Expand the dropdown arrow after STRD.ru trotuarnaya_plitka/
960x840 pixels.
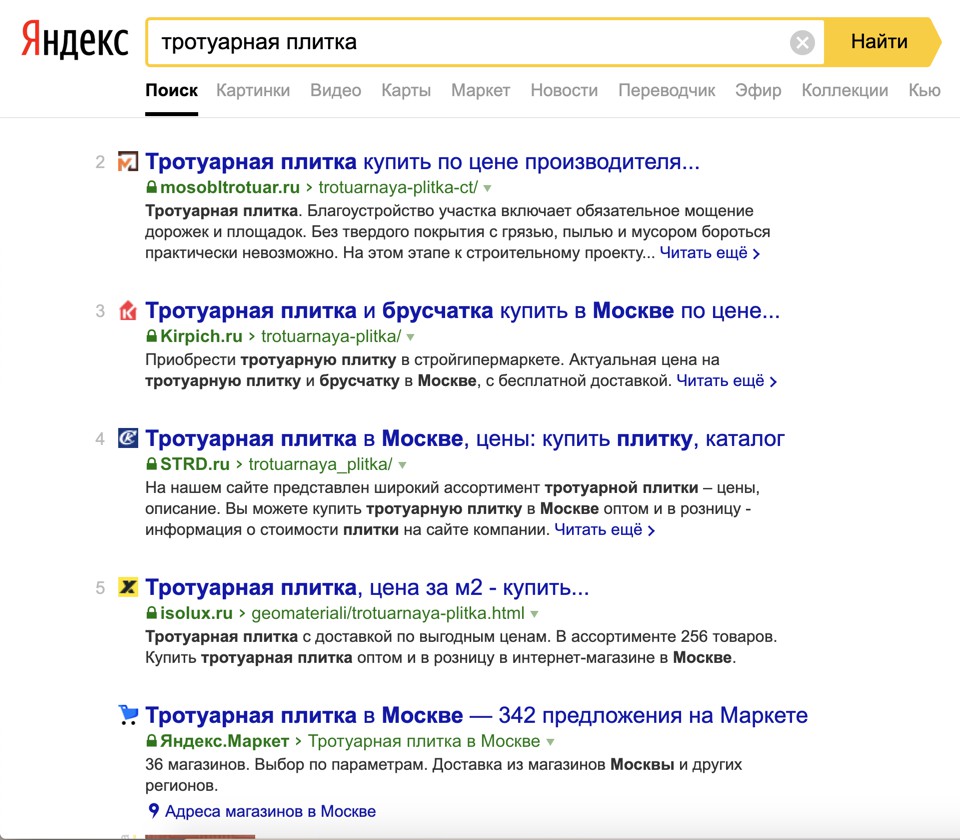(x=402, y=465)
